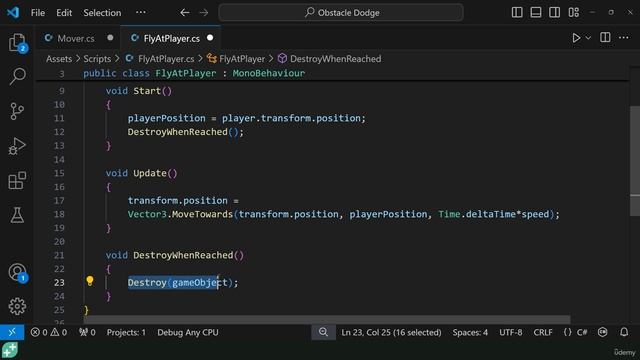Click Debug Any CPU configuration
Viewport: 640px width, 360px height.
click(188, 332)
